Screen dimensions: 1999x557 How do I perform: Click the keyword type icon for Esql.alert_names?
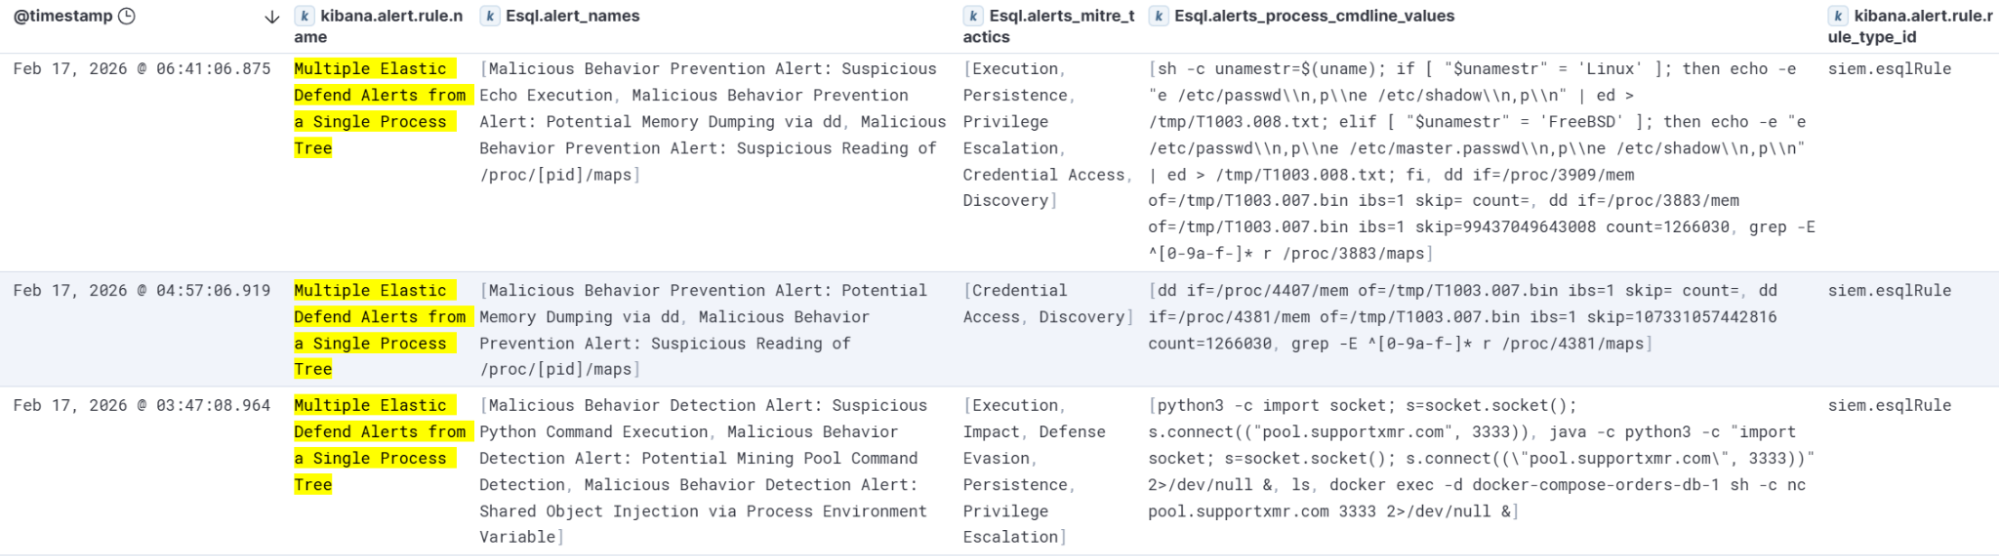point(490,16)
